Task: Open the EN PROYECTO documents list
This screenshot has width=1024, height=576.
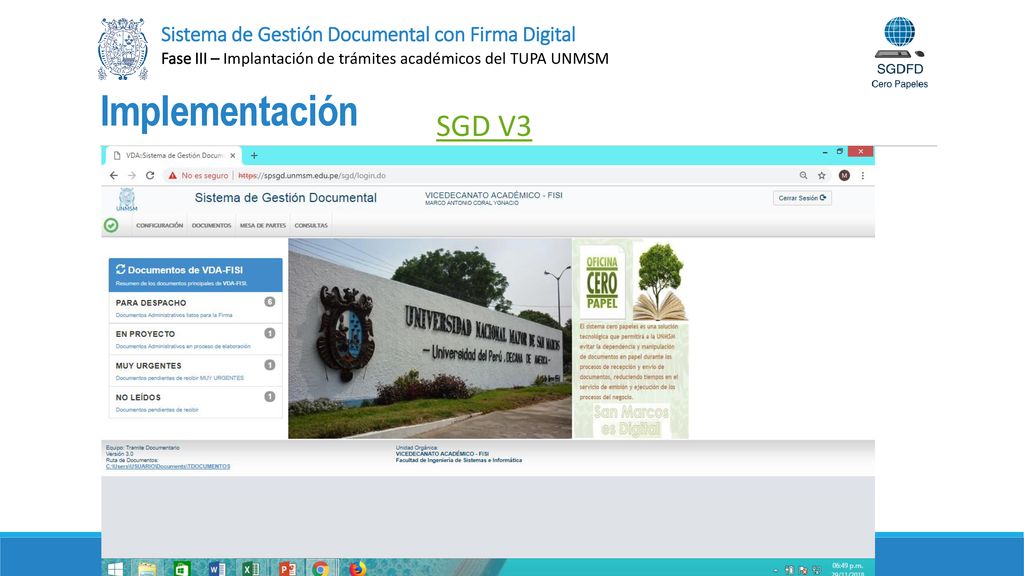Action: [x=195, y=340]
